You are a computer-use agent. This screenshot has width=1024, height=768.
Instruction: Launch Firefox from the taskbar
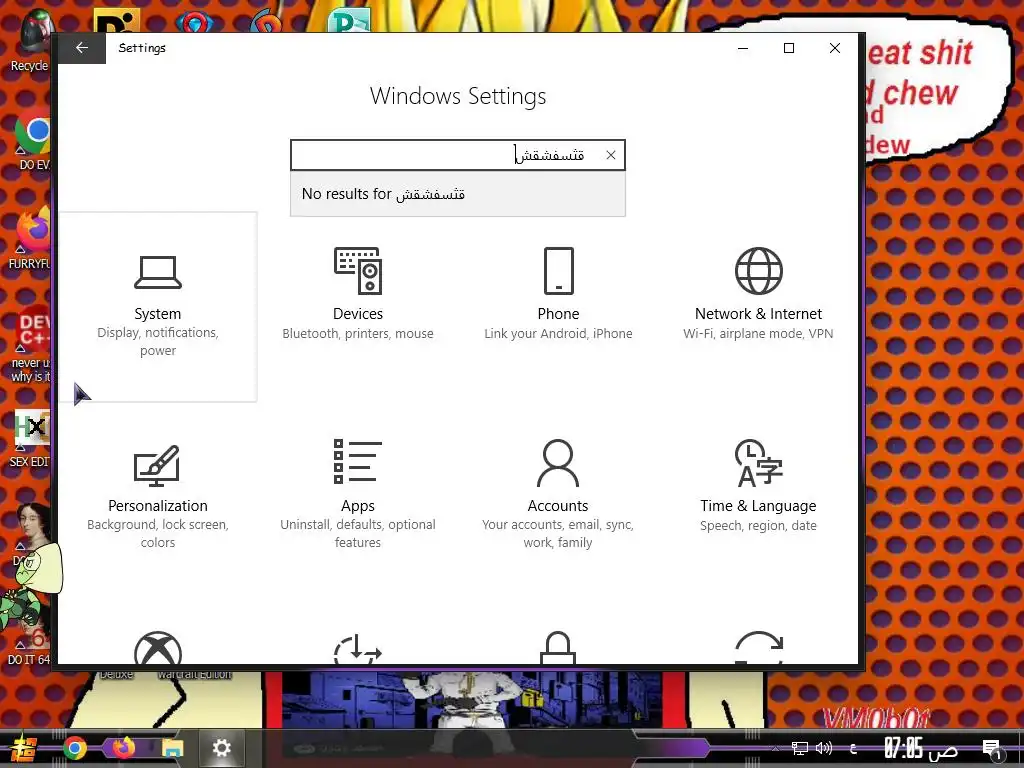coord(123,748)
